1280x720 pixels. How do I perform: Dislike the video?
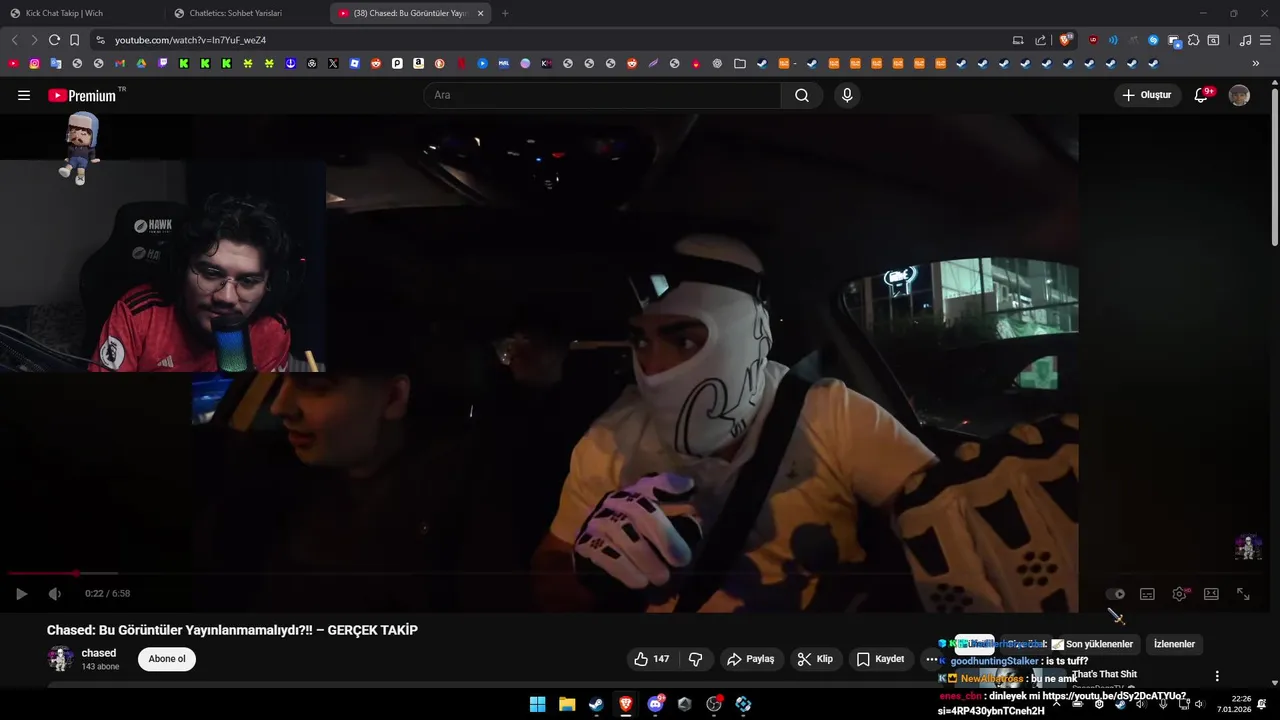(696, 659)
